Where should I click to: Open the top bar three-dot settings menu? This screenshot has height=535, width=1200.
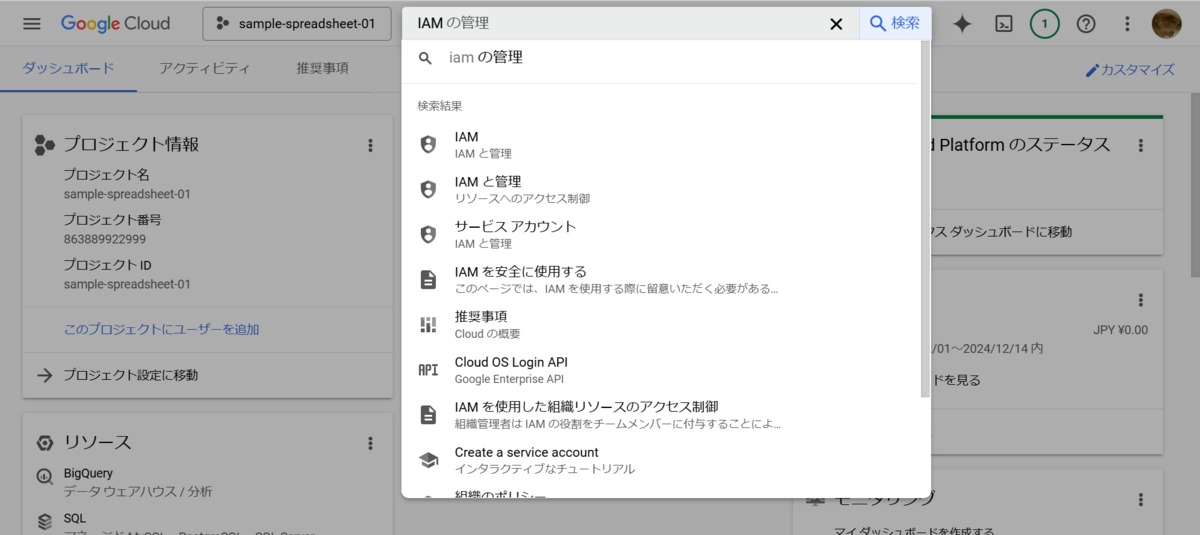[1127, 24]
